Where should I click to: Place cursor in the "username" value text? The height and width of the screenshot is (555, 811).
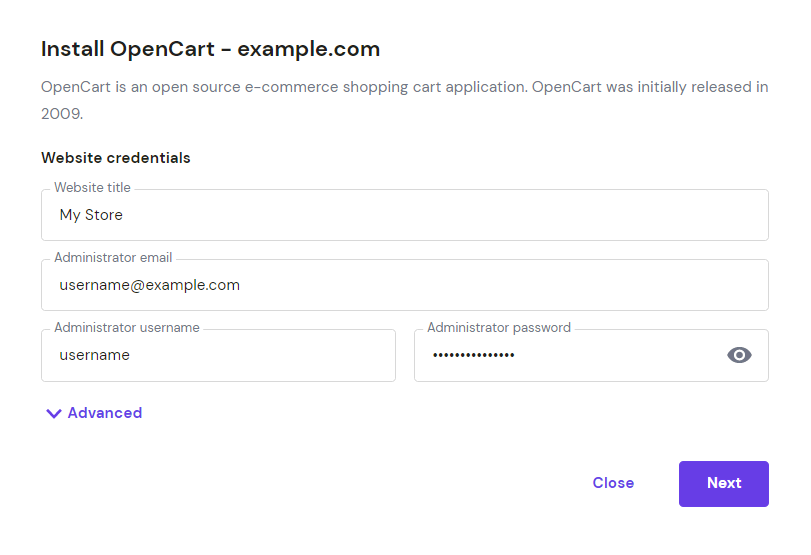click(x=95, y=355)
